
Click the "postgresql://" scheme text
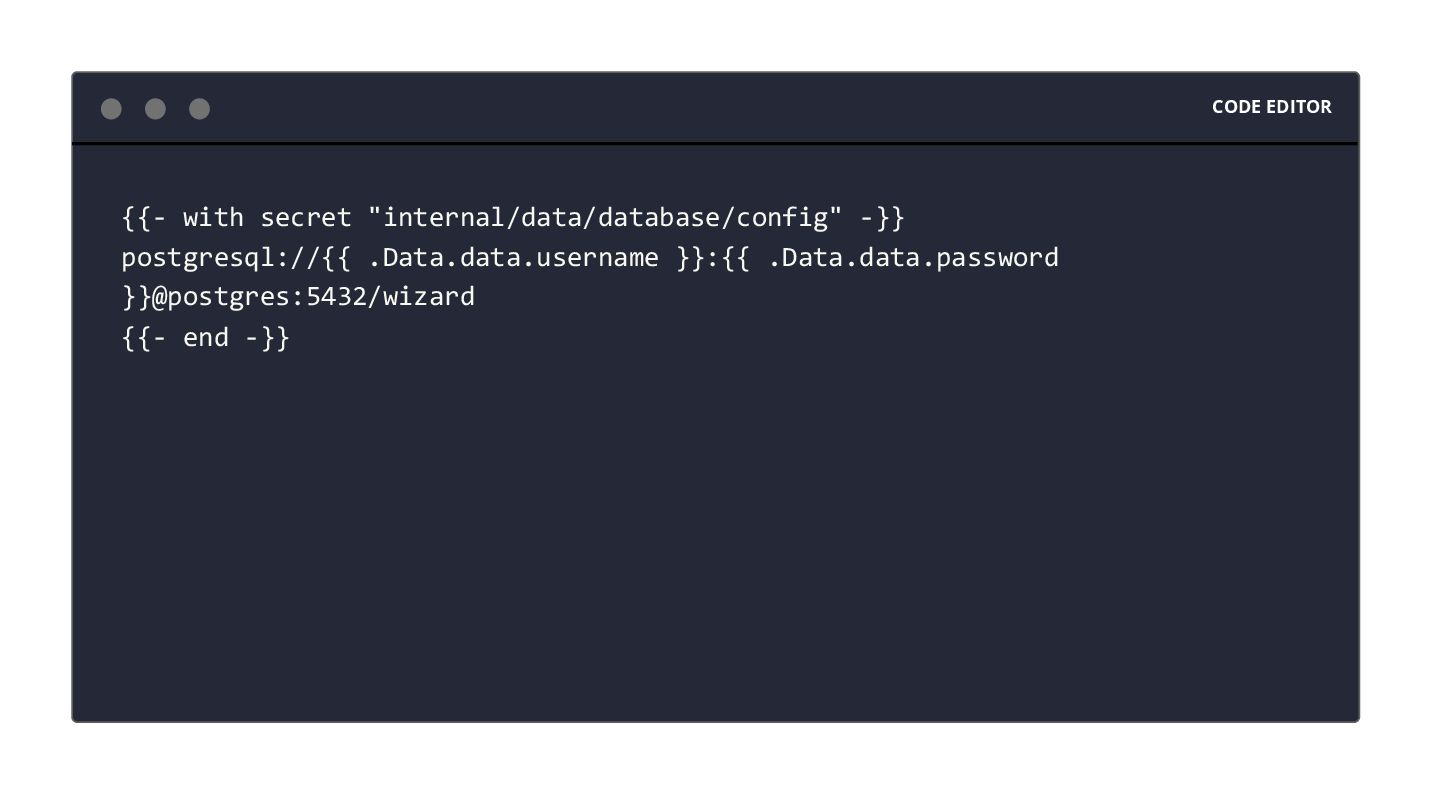pos(221,258)
